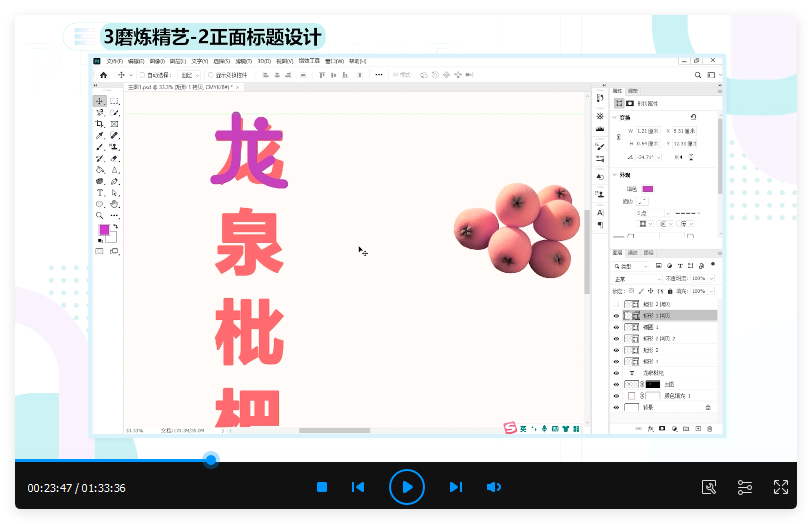The height and width of the screenshot is (524, 812).
Task: Enable the auto-select checkbox in options bar
Action: (x=142, y=75)
